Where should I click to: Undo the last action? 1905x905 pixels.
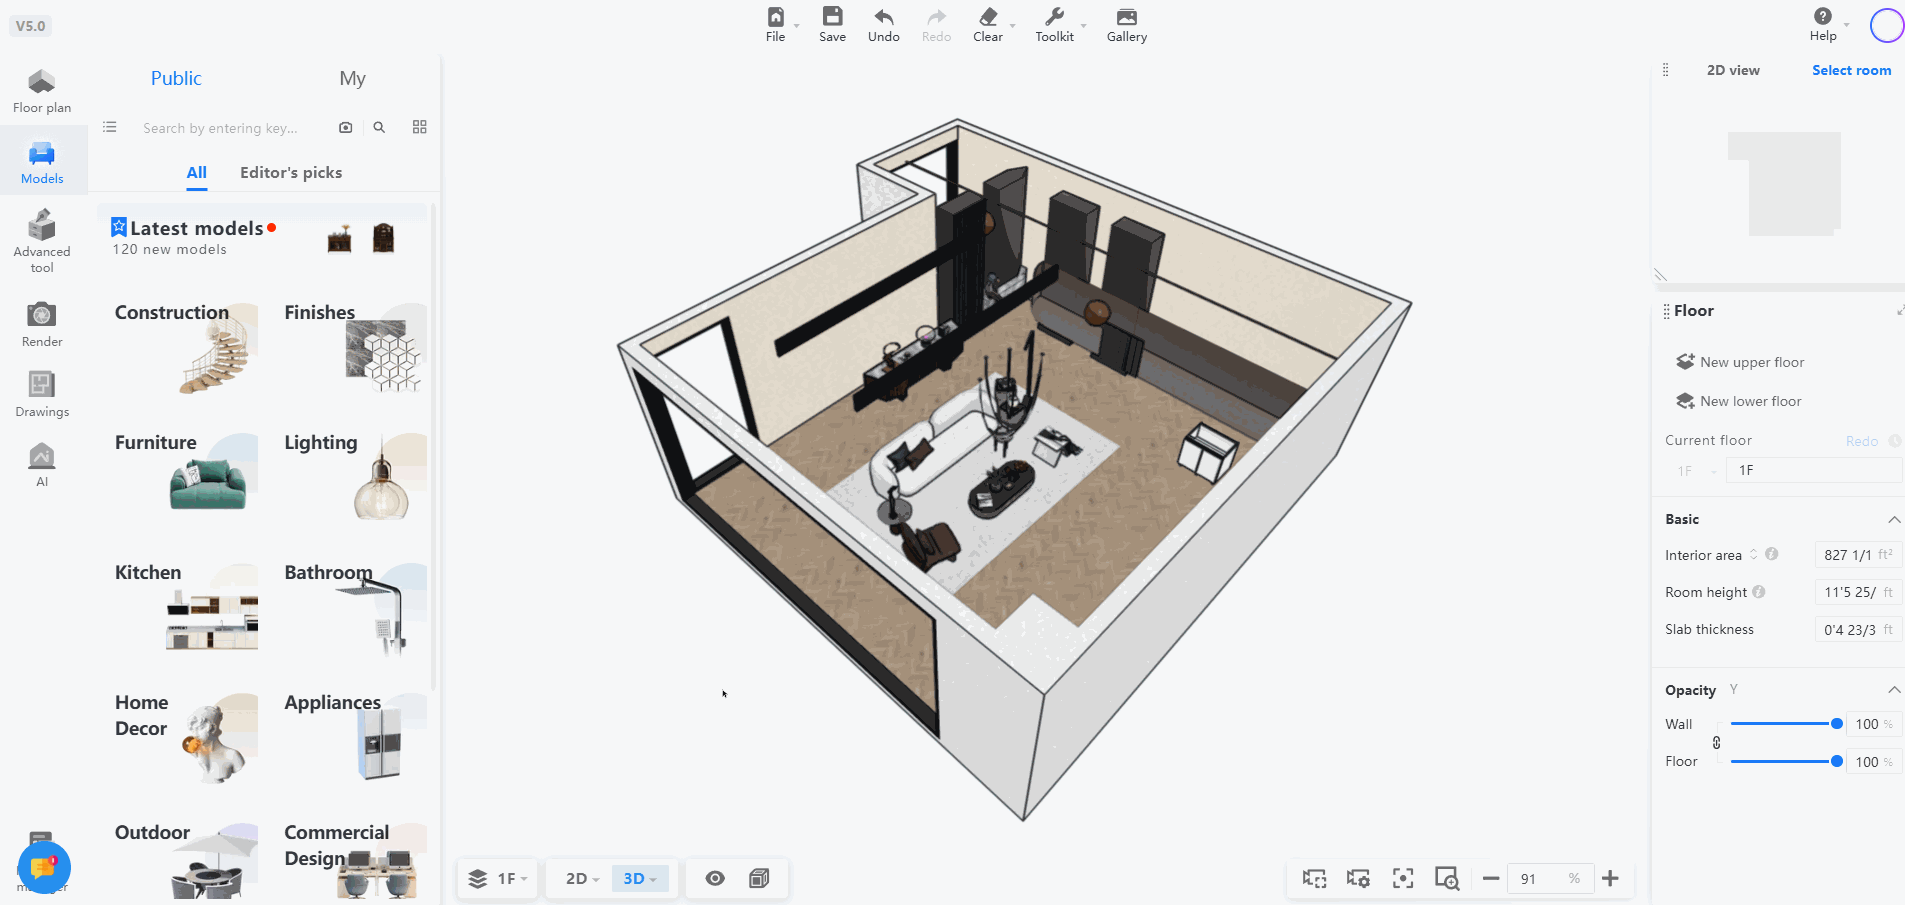point(884,25)
